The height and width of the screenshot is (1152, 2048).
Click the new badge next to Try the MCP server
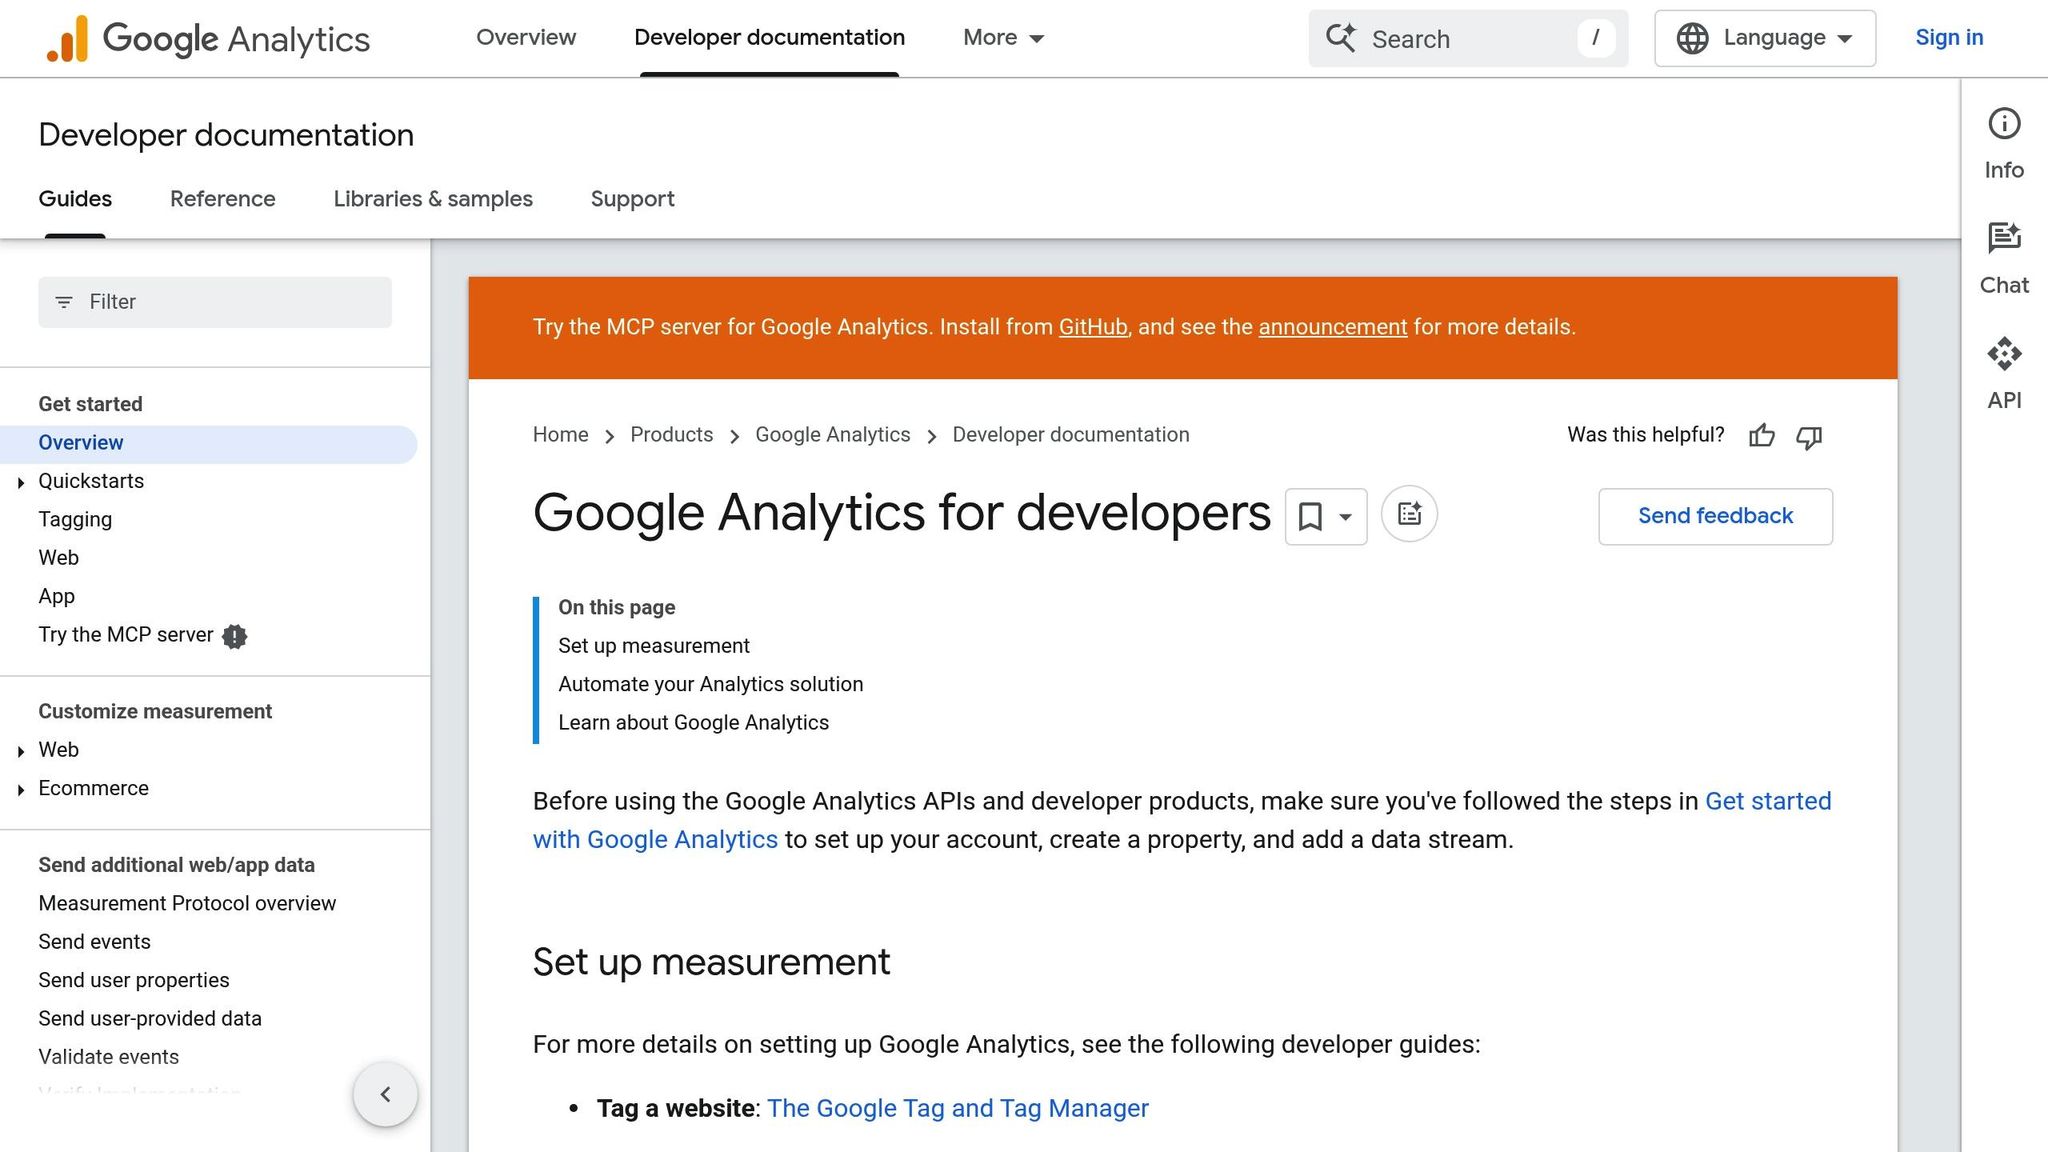(234, 636)
